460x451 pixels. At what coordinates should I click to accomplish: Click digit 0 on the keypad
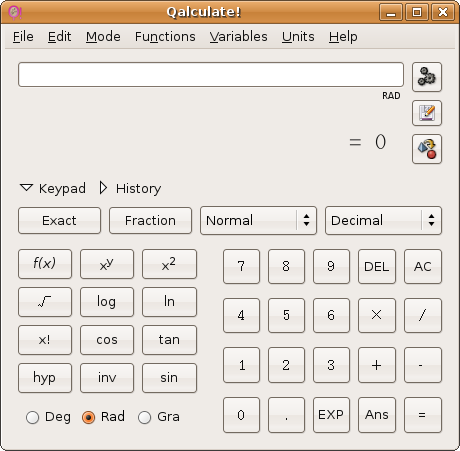(241, 415)
